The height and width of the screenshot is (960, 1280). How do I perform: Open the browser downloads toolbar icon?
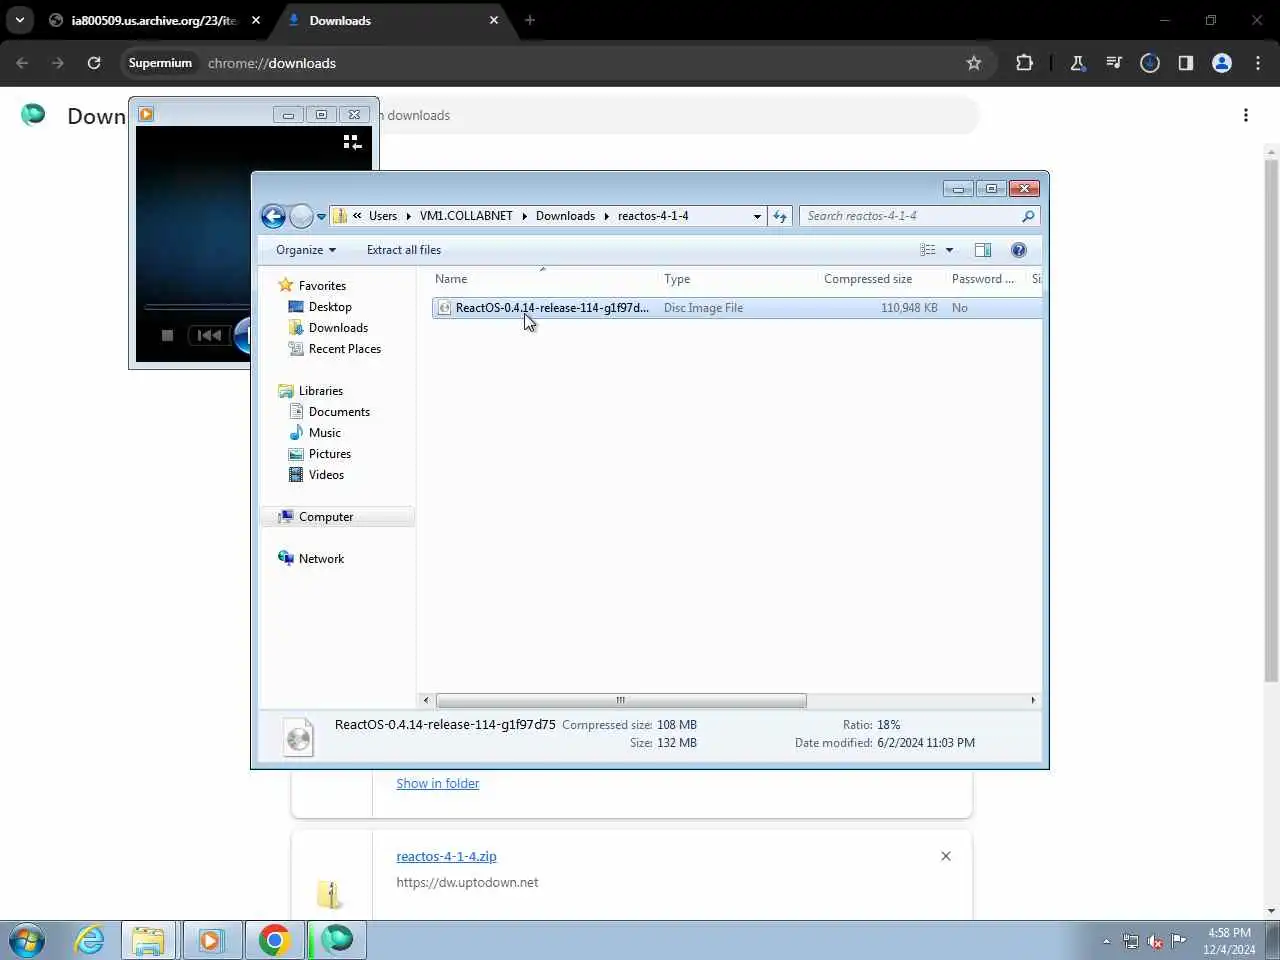(x=1150, y=63)
